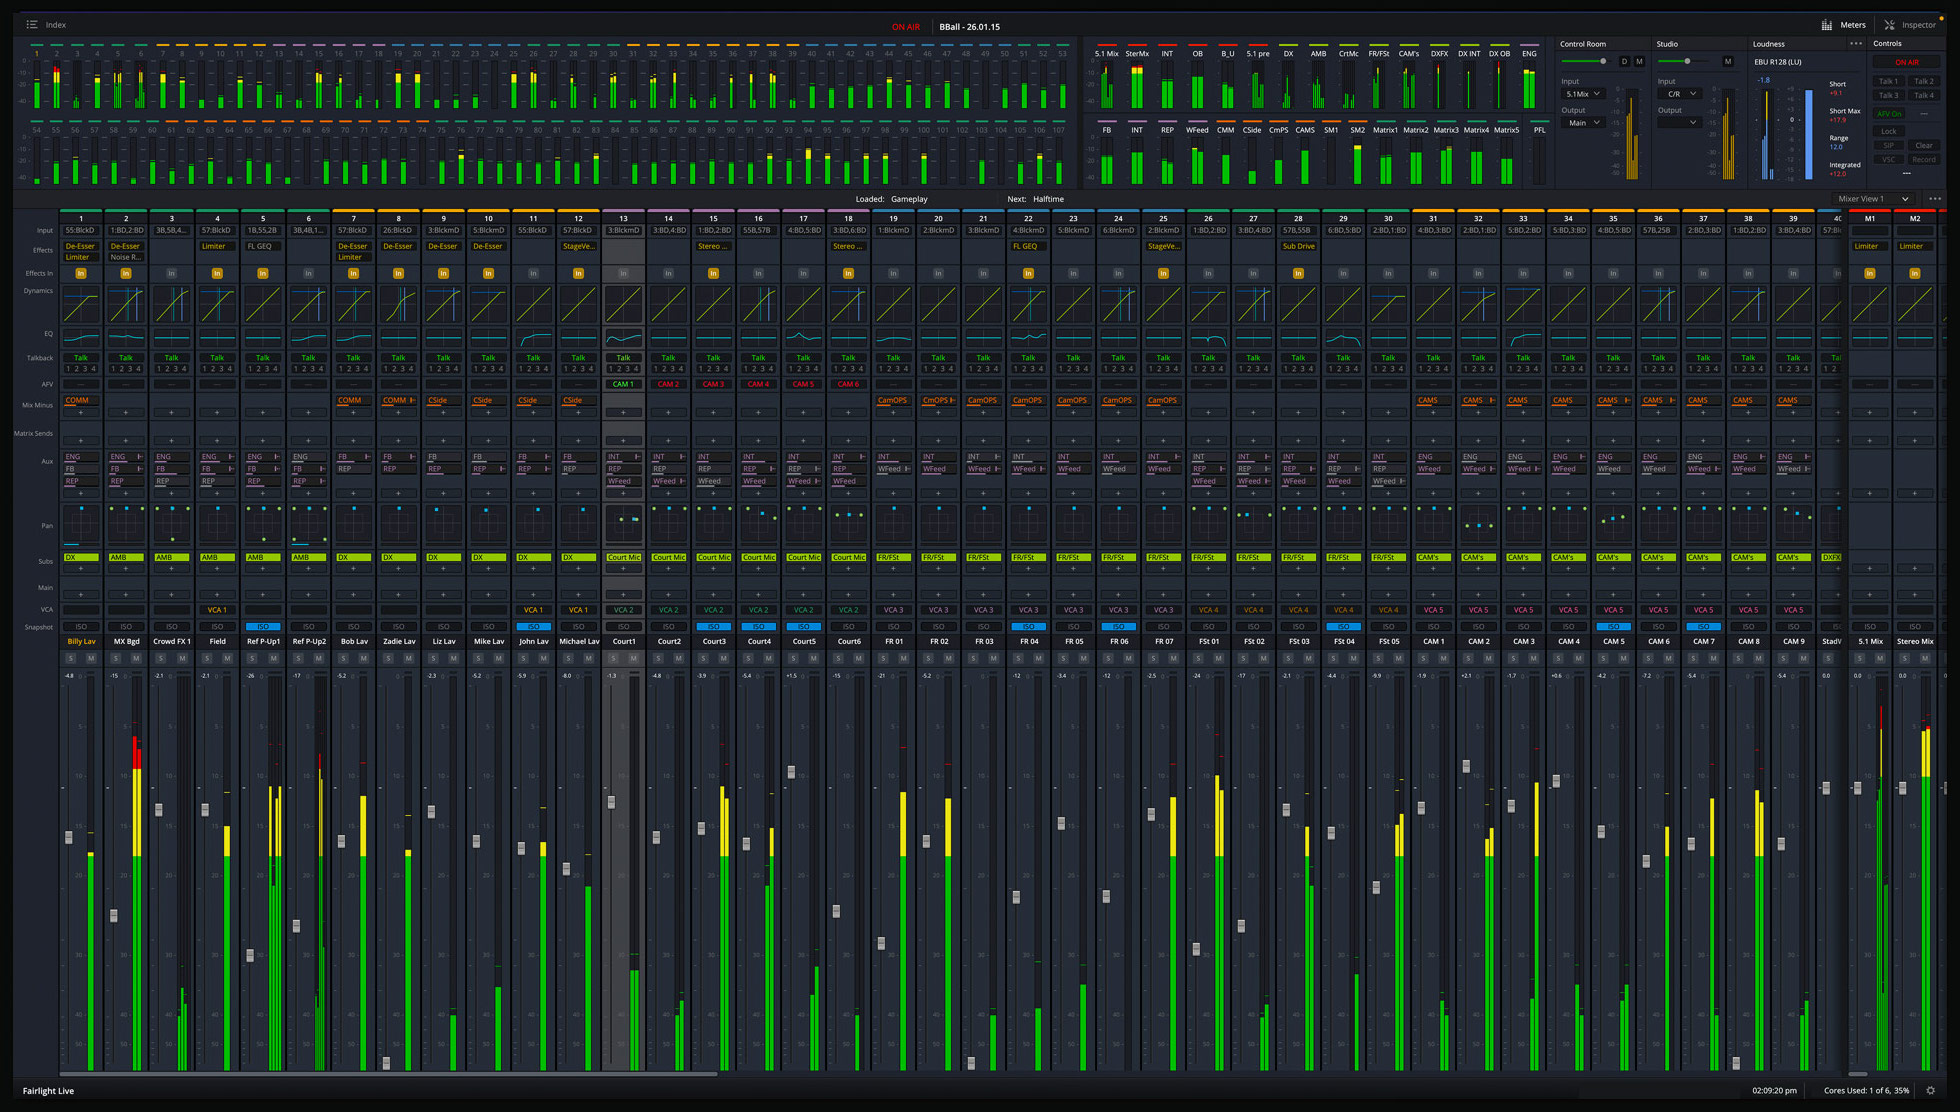Mute the Billy Lav channel

pos(91,658)
